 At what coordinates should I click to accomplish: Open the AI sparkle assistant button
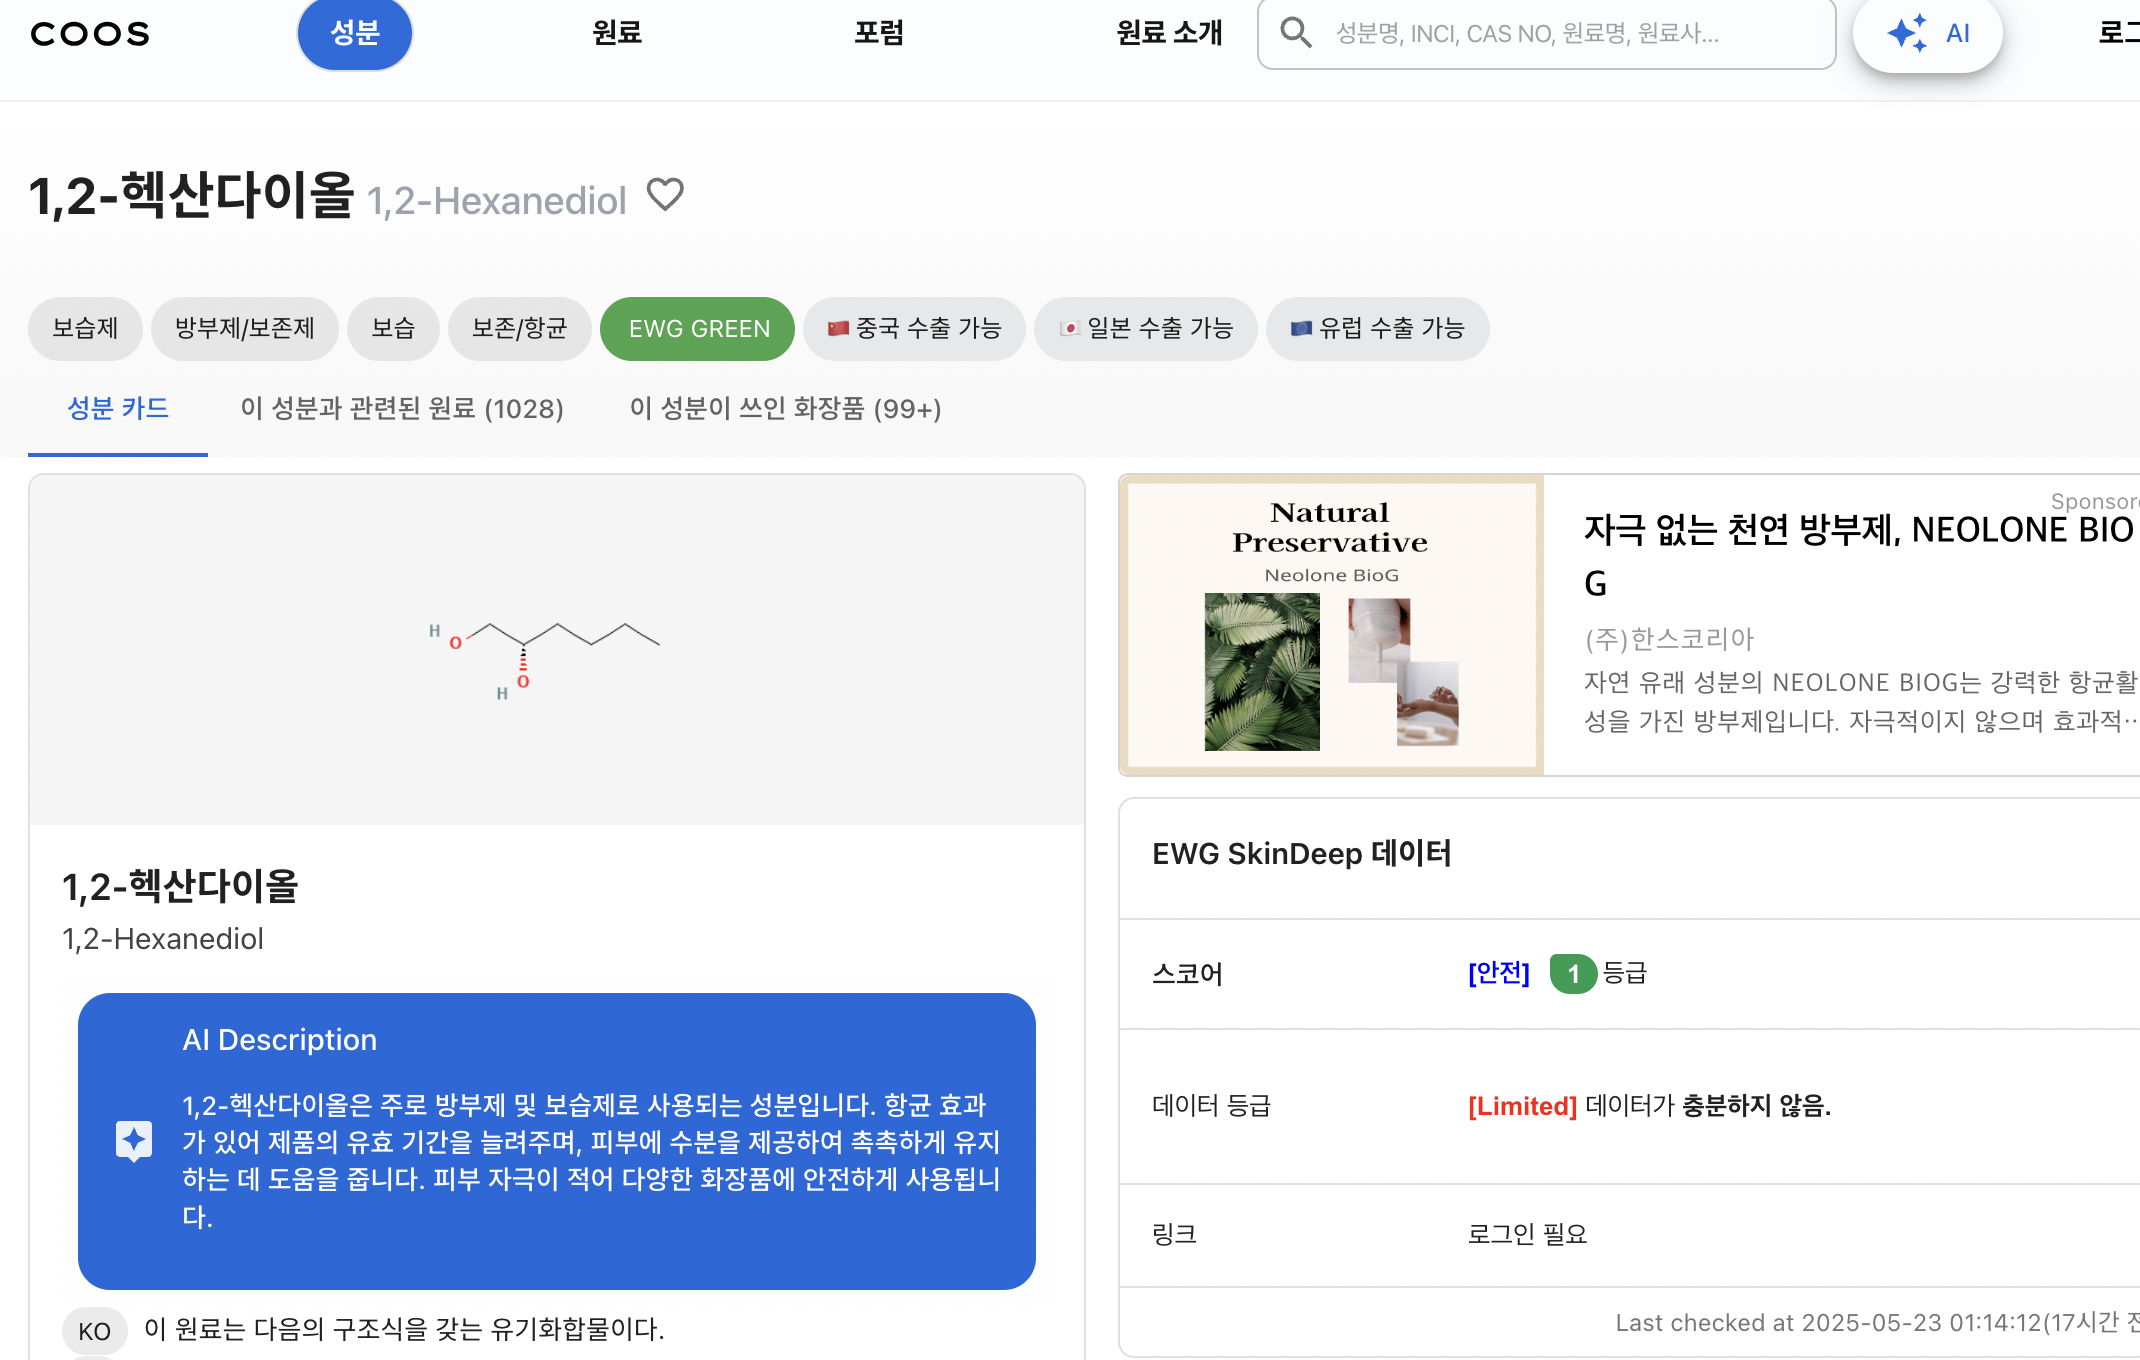tap(1927, 34)
